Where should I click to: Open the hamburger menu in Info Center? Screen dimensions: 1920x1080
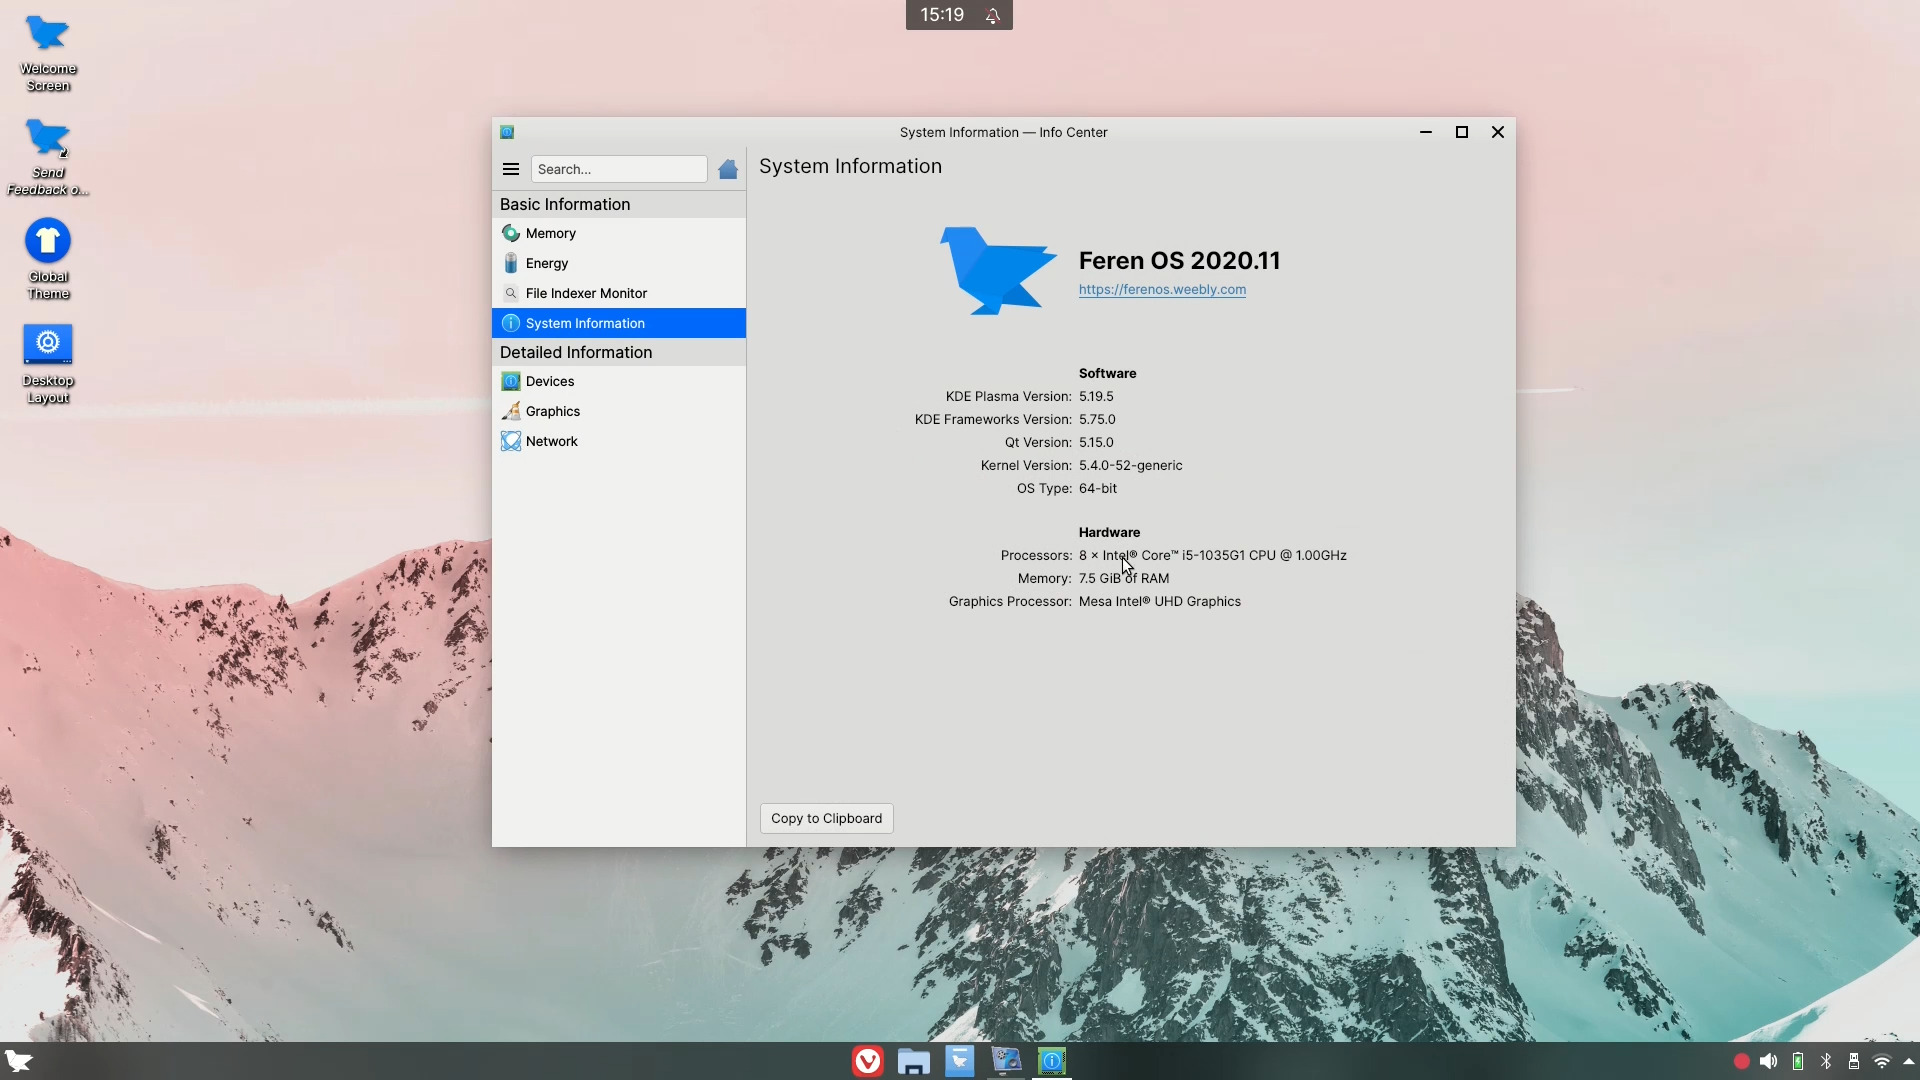tap(510, 168)
